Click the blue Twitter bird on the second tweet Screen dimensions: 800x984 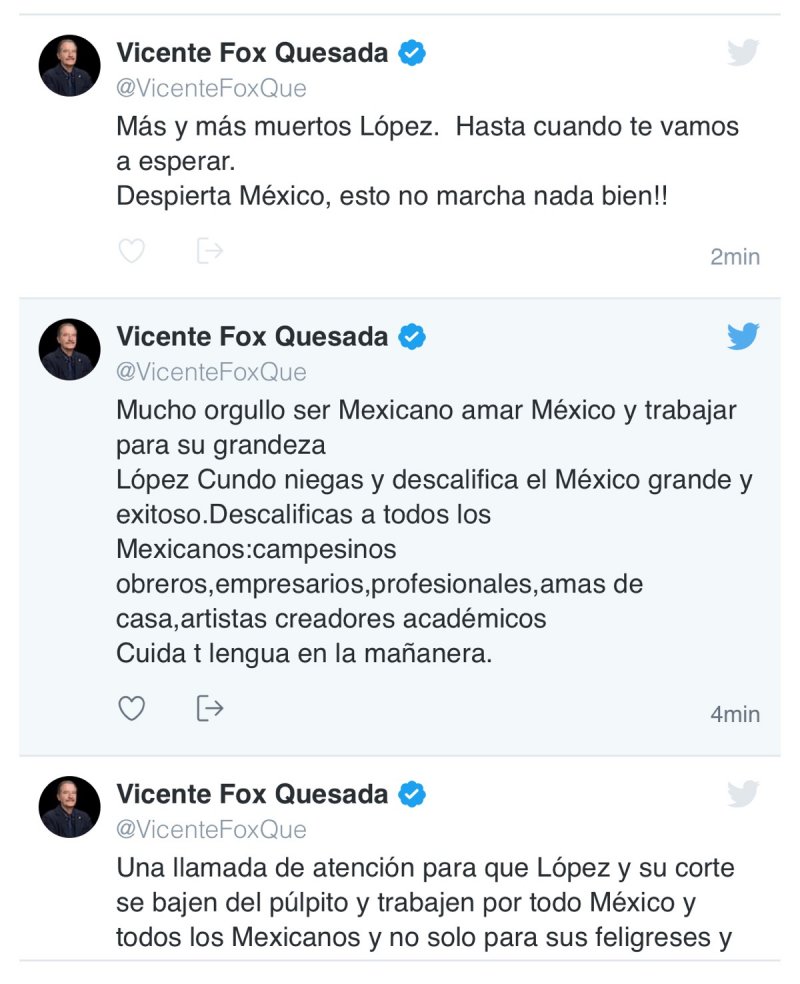point(742,337)
